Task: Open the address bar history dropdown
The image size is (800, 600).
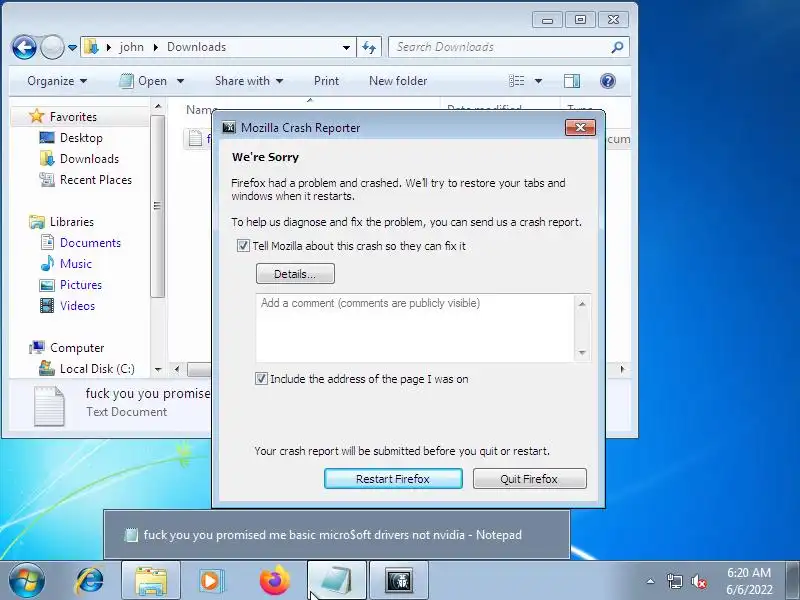Action: [x=346, y=47]
